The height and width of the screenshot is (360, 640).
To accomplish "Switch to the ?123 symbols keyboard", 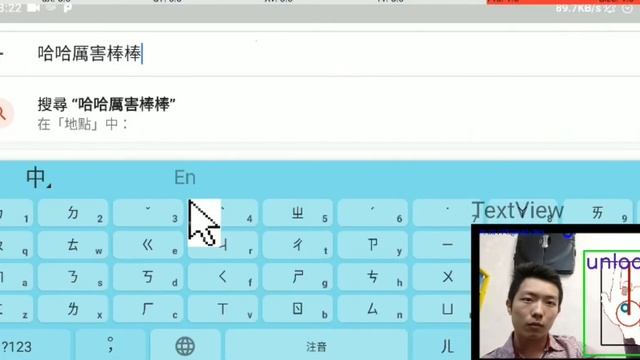I will [x=35, y=345].
